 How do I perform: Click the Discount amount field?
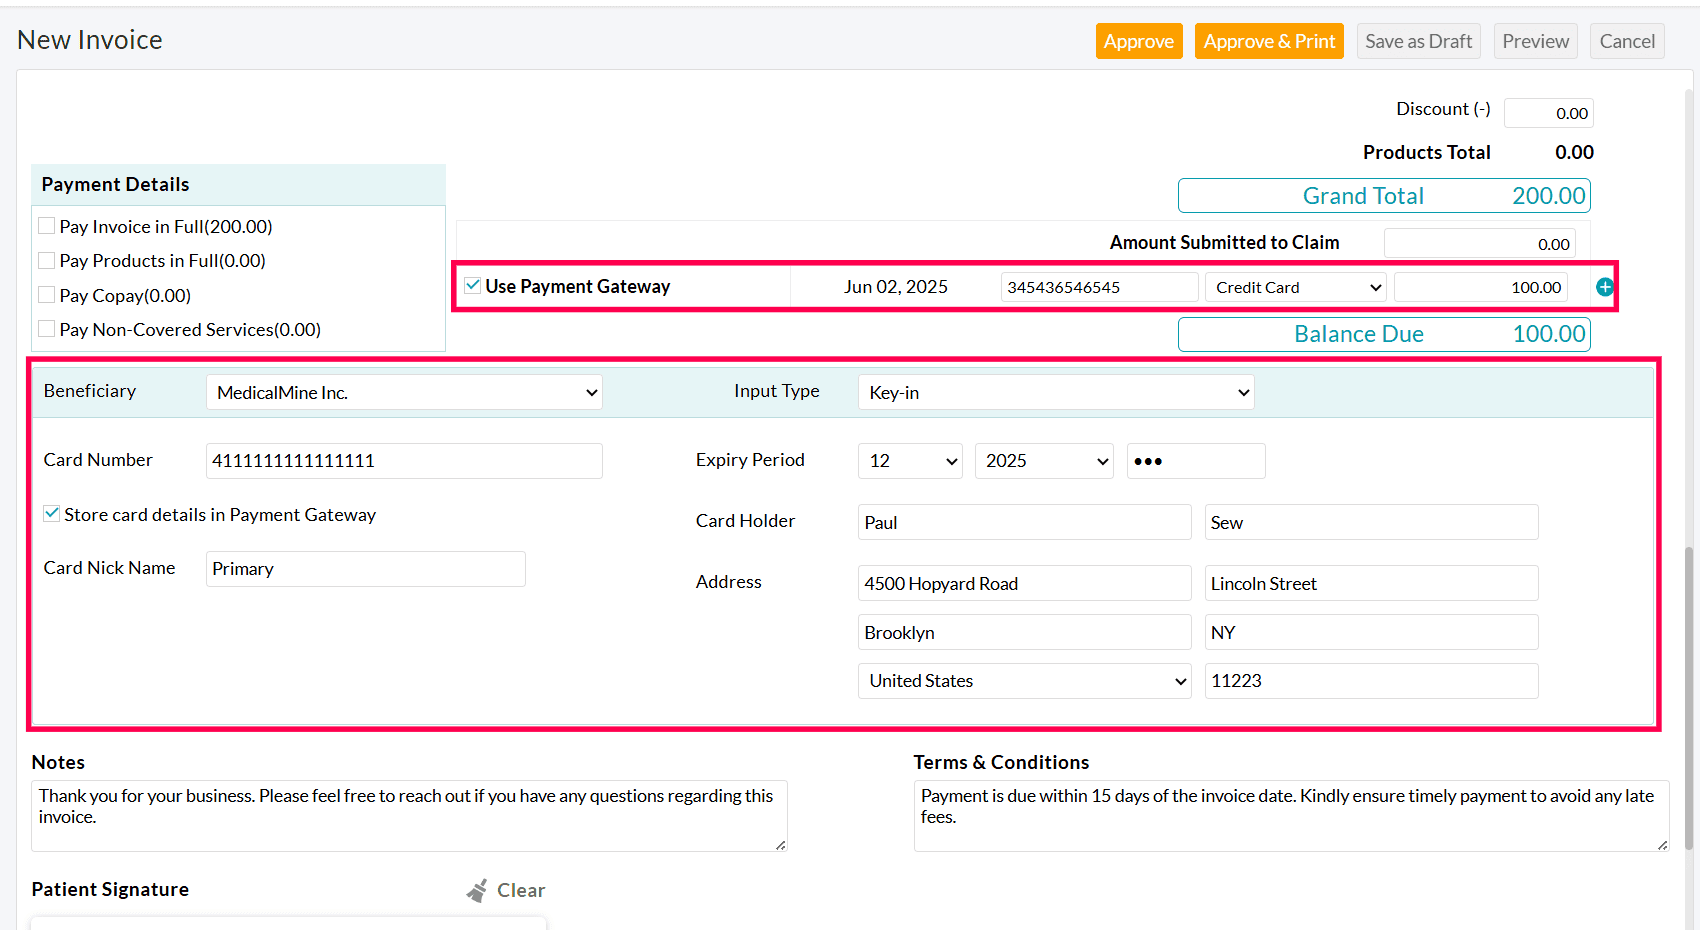click(1548, 112)
